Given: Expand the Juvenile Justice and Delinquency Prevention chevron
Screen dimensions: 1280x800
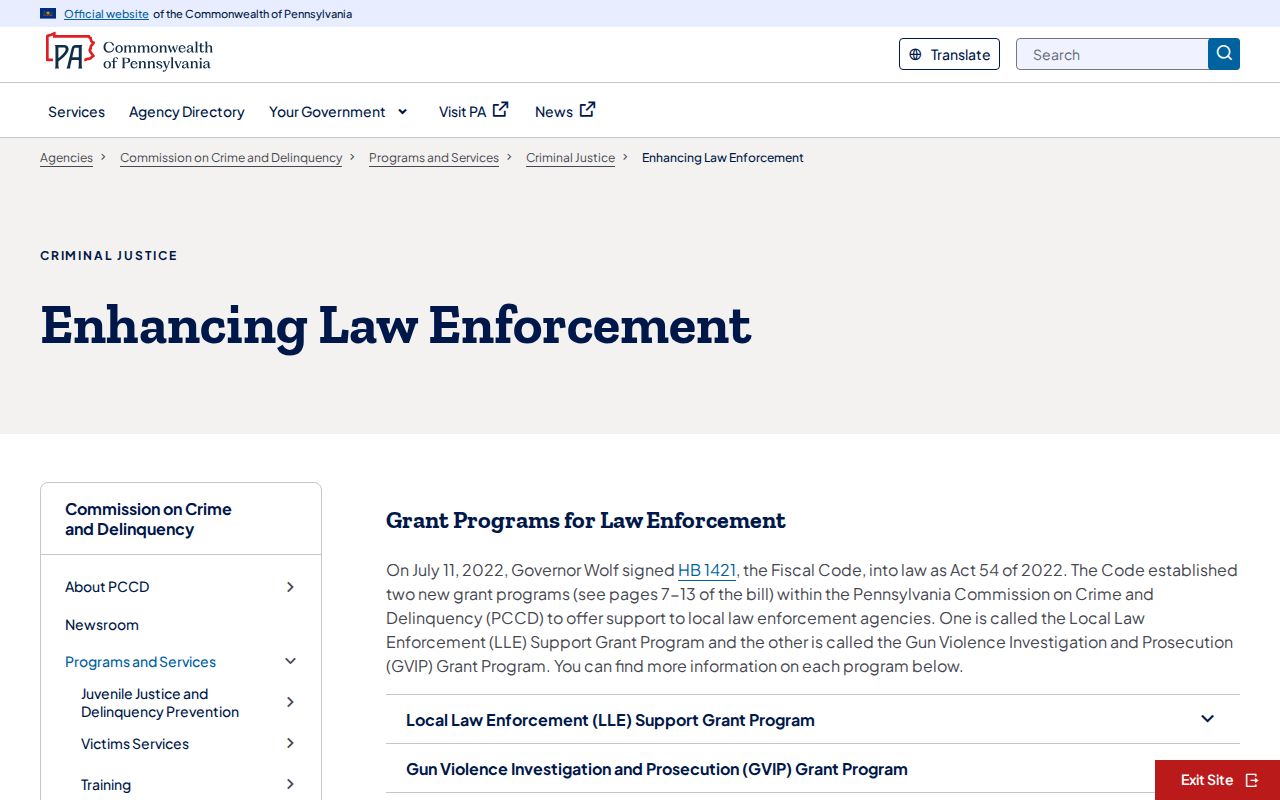Looking at the screenshot, I should coord(290,702).
